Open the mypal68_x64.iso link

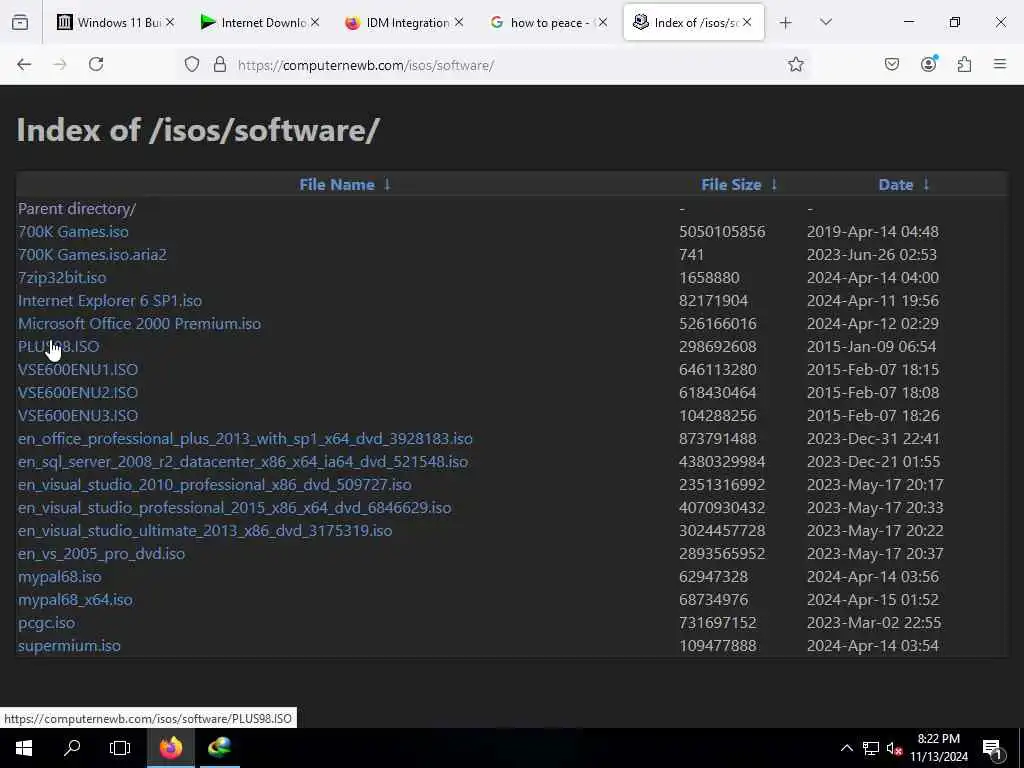[x=75, y=600]
